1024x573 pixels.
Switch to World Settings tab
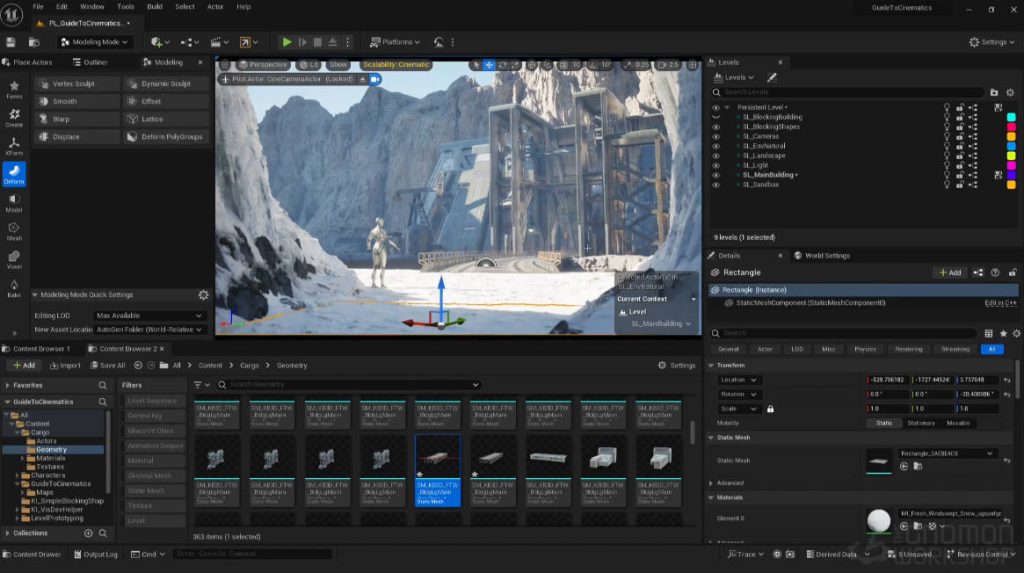pyautogui.click(x=822, y=255)
